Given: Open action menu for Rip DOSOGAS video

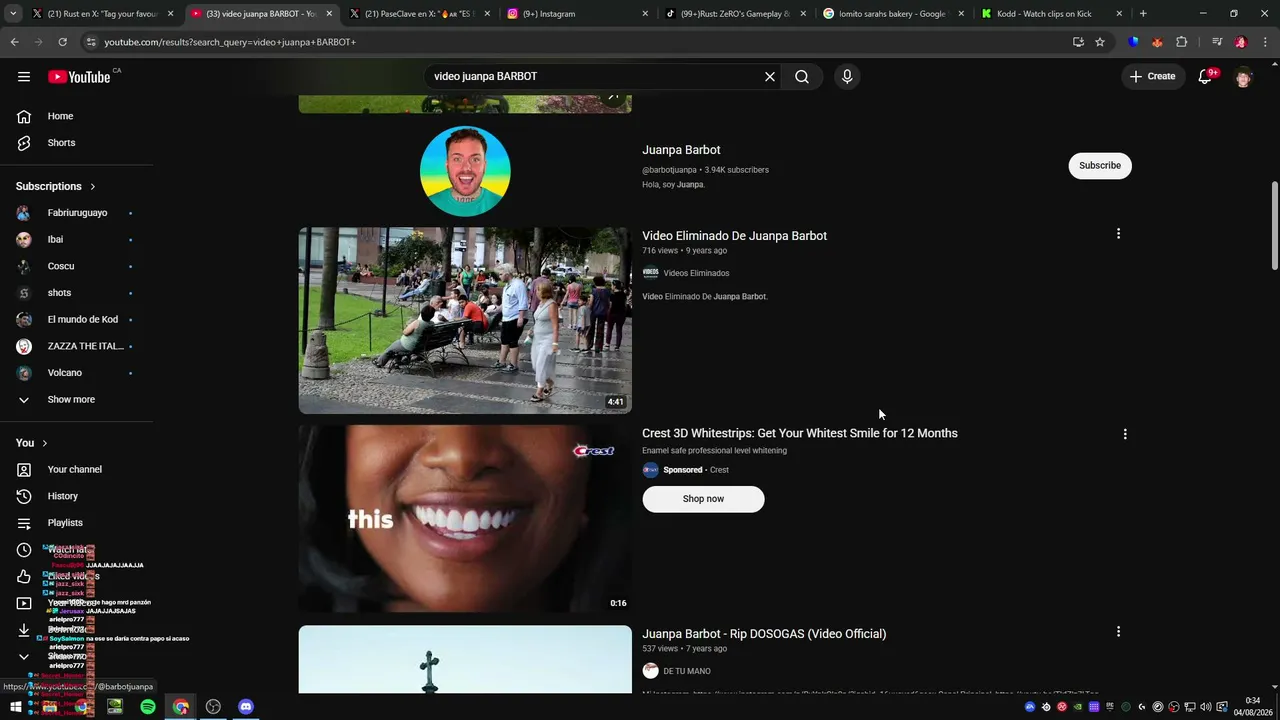Looking at the screenshot, I should click(1118, 632).
